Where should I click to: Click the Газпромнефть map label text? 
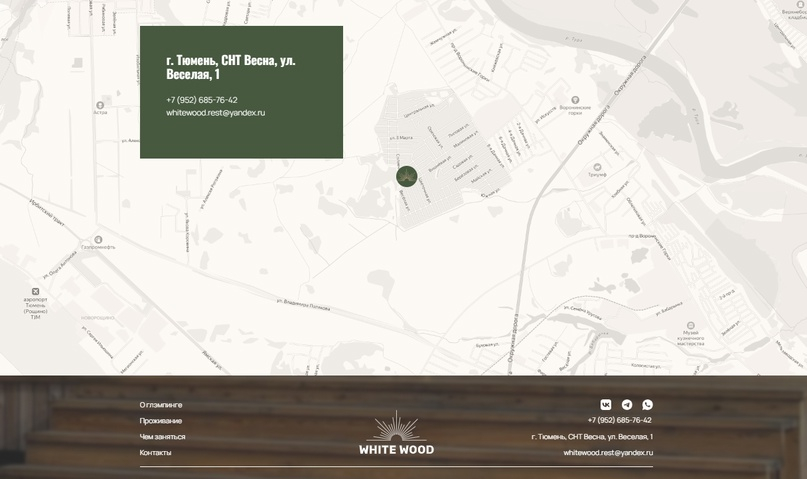click(x=98, y=247)
